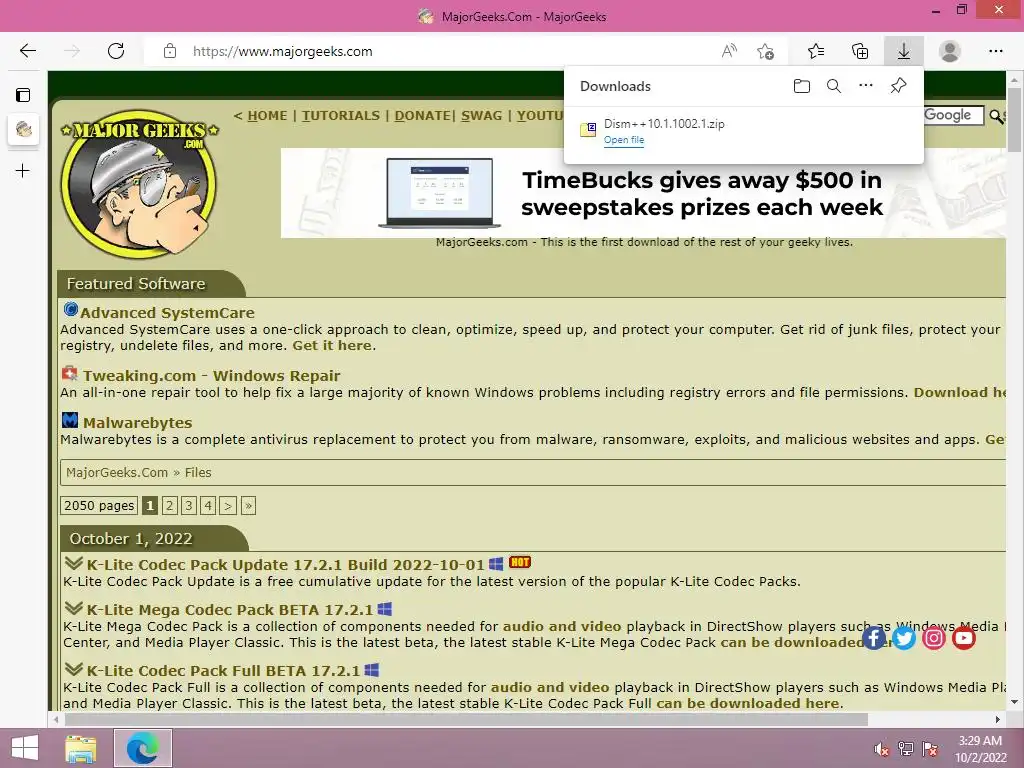Image resolution: width=1024 pixels, height=768 pixels.
Task: Click the MajorGeeks.Com breadcrumb link
Action: pyautogui.click(x=117, y=472)
